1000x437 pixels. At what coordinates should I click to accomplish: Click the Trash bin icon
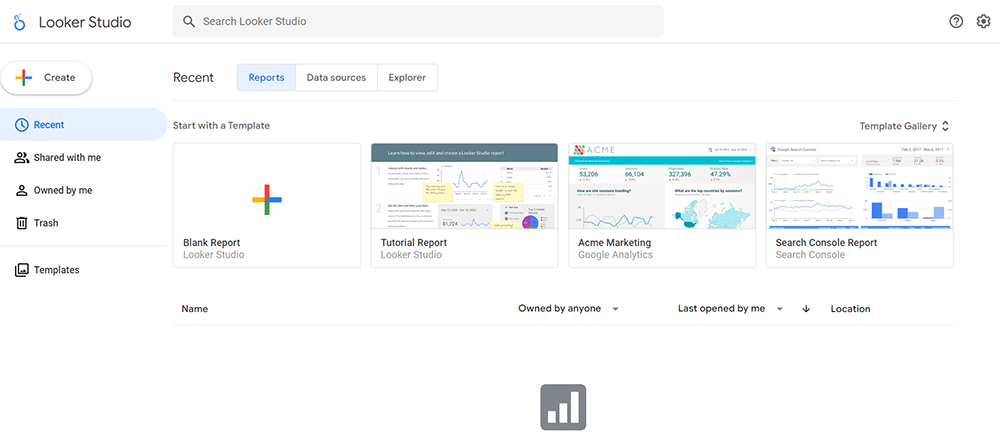click(x=22, y=223)
